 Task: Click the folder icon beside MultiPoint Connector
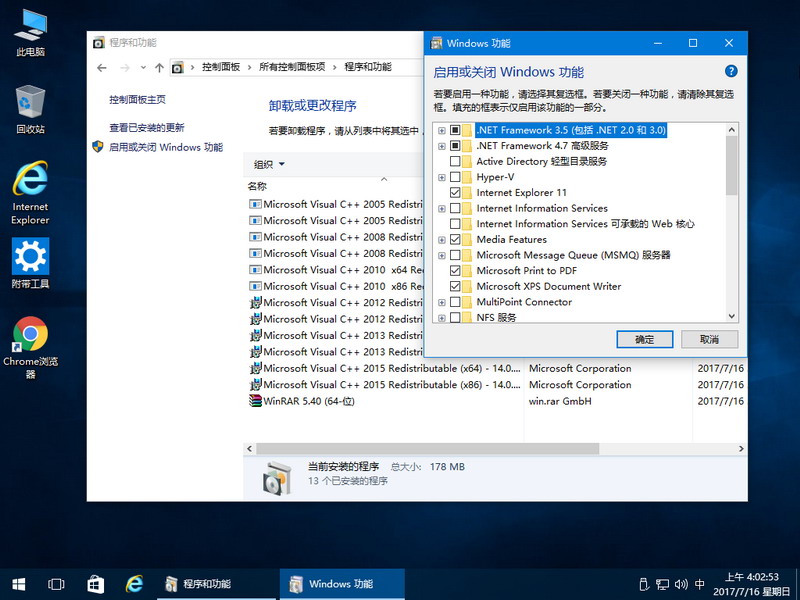pyautogui.click(x=467, y=302)
